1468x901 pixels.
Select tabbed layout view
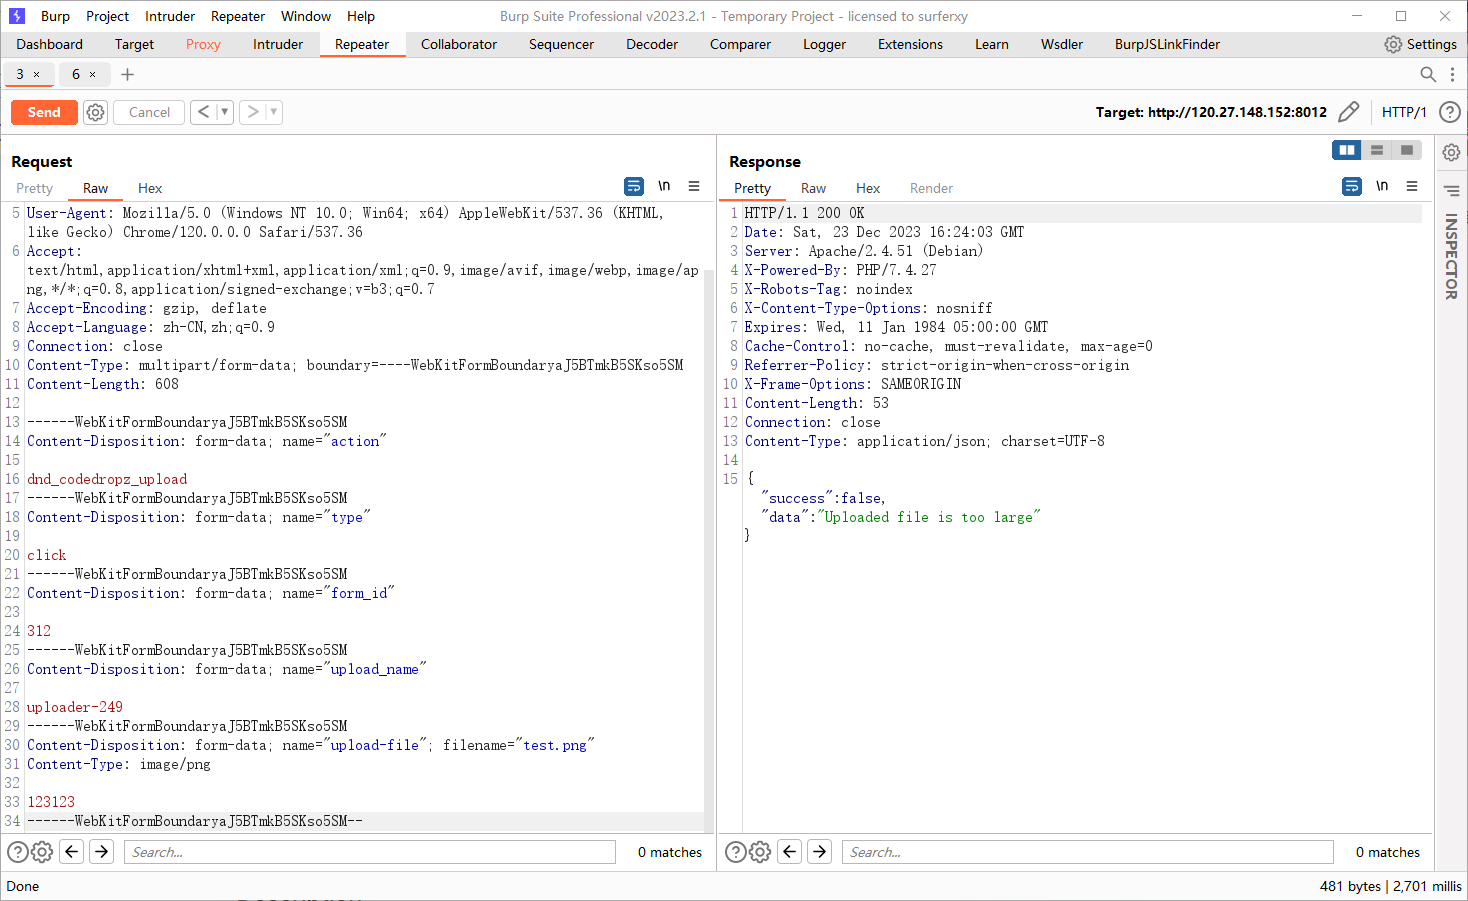[x=1407, y=150]
